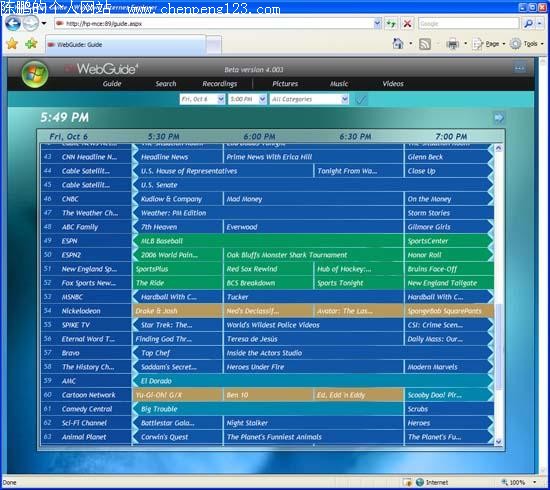This screenshot has width=550, height=490.
Task: Open the Ed, Edd 'n Eddy program
Action: point(358,395)
